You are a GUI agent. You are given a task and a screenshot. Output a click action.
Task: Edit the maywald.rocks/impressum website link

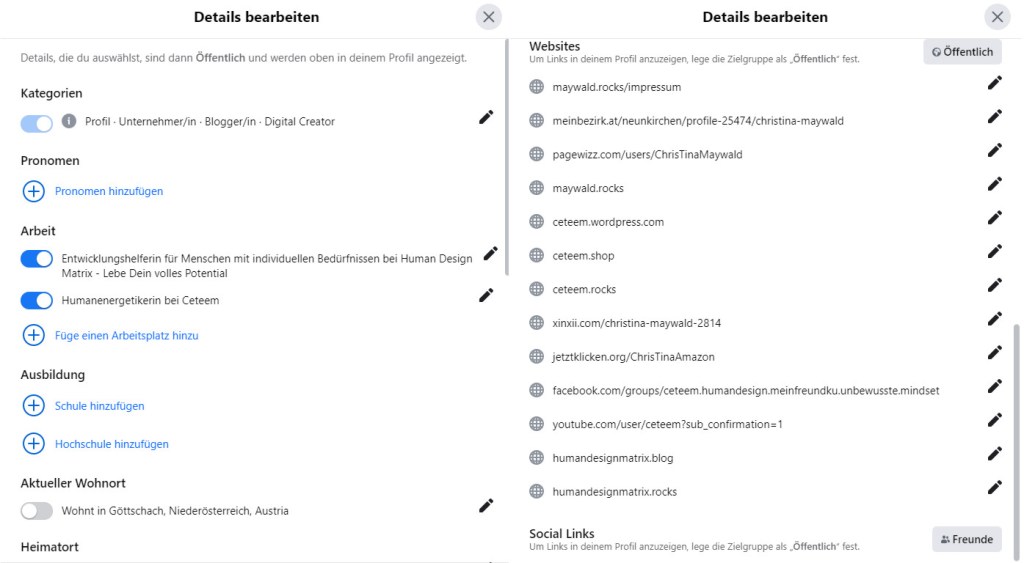[x=994, y=85]
